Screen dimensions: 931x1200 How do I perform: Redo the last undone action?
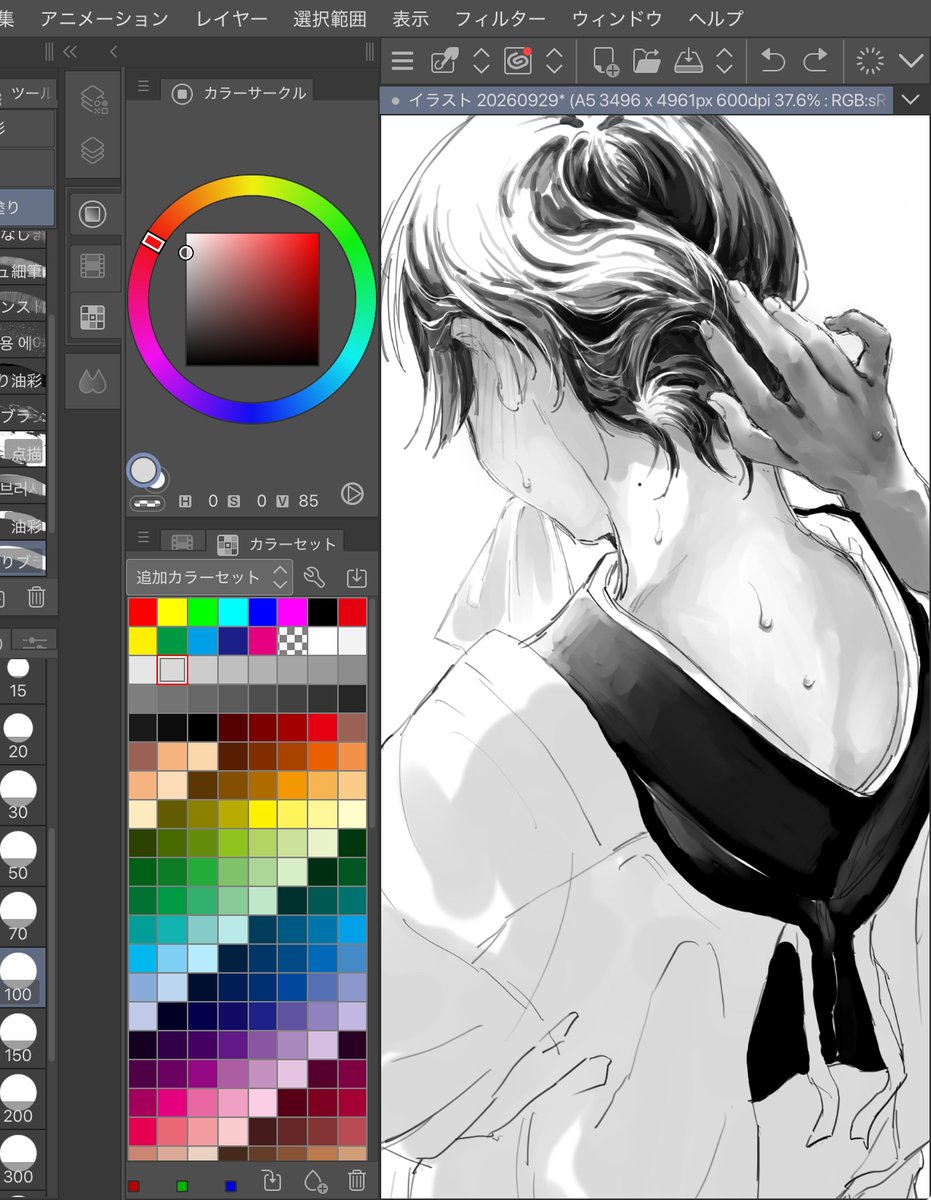[816, 61]
